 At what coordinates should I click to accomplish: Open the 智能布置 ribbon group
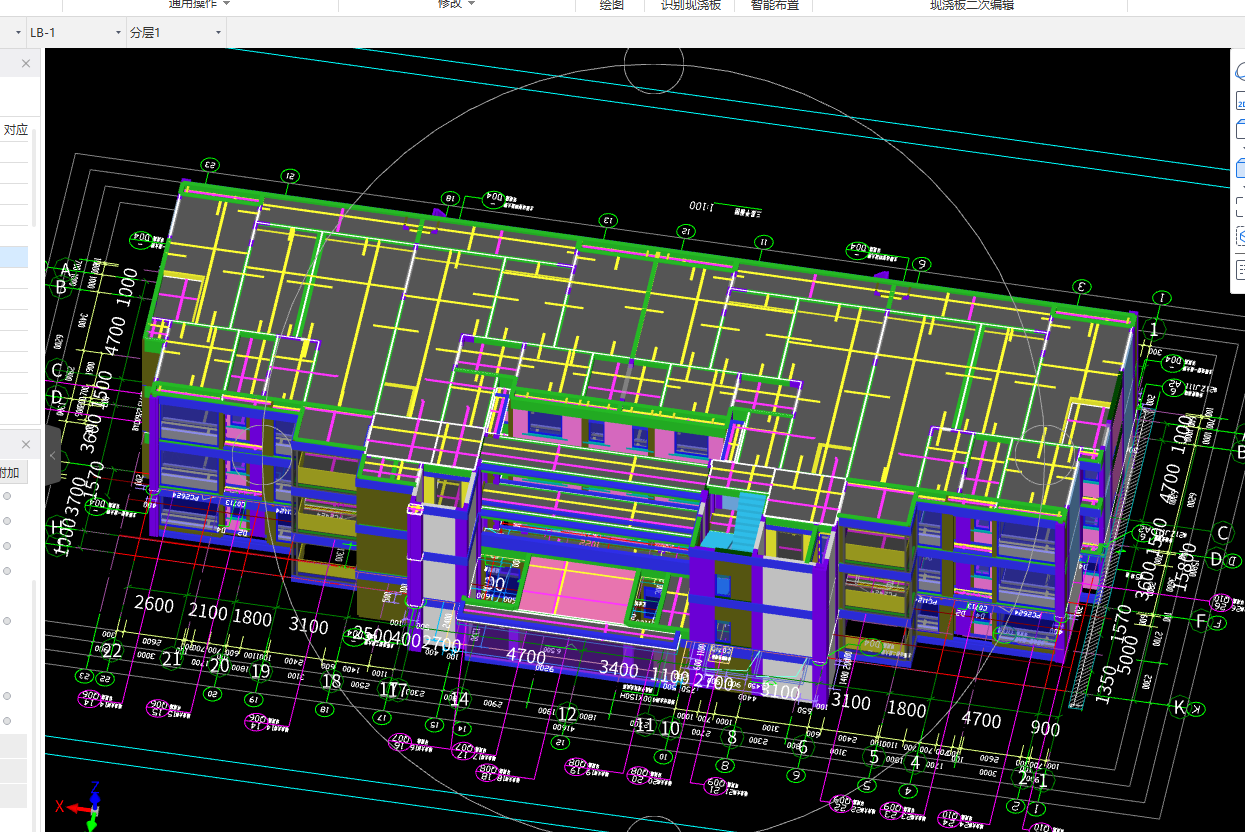[x=775, y=5]
